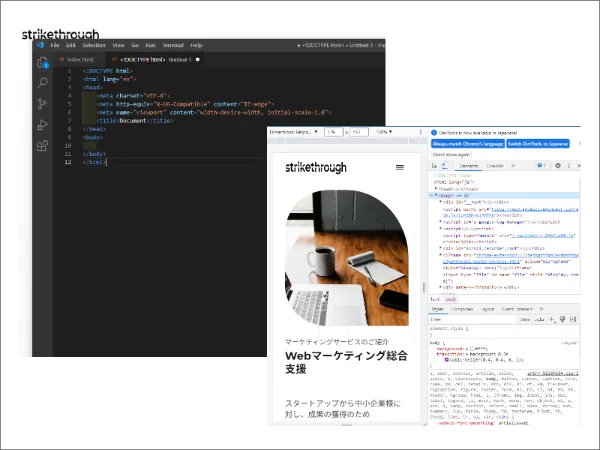Click the hamburger menu on the webpage

400,167
